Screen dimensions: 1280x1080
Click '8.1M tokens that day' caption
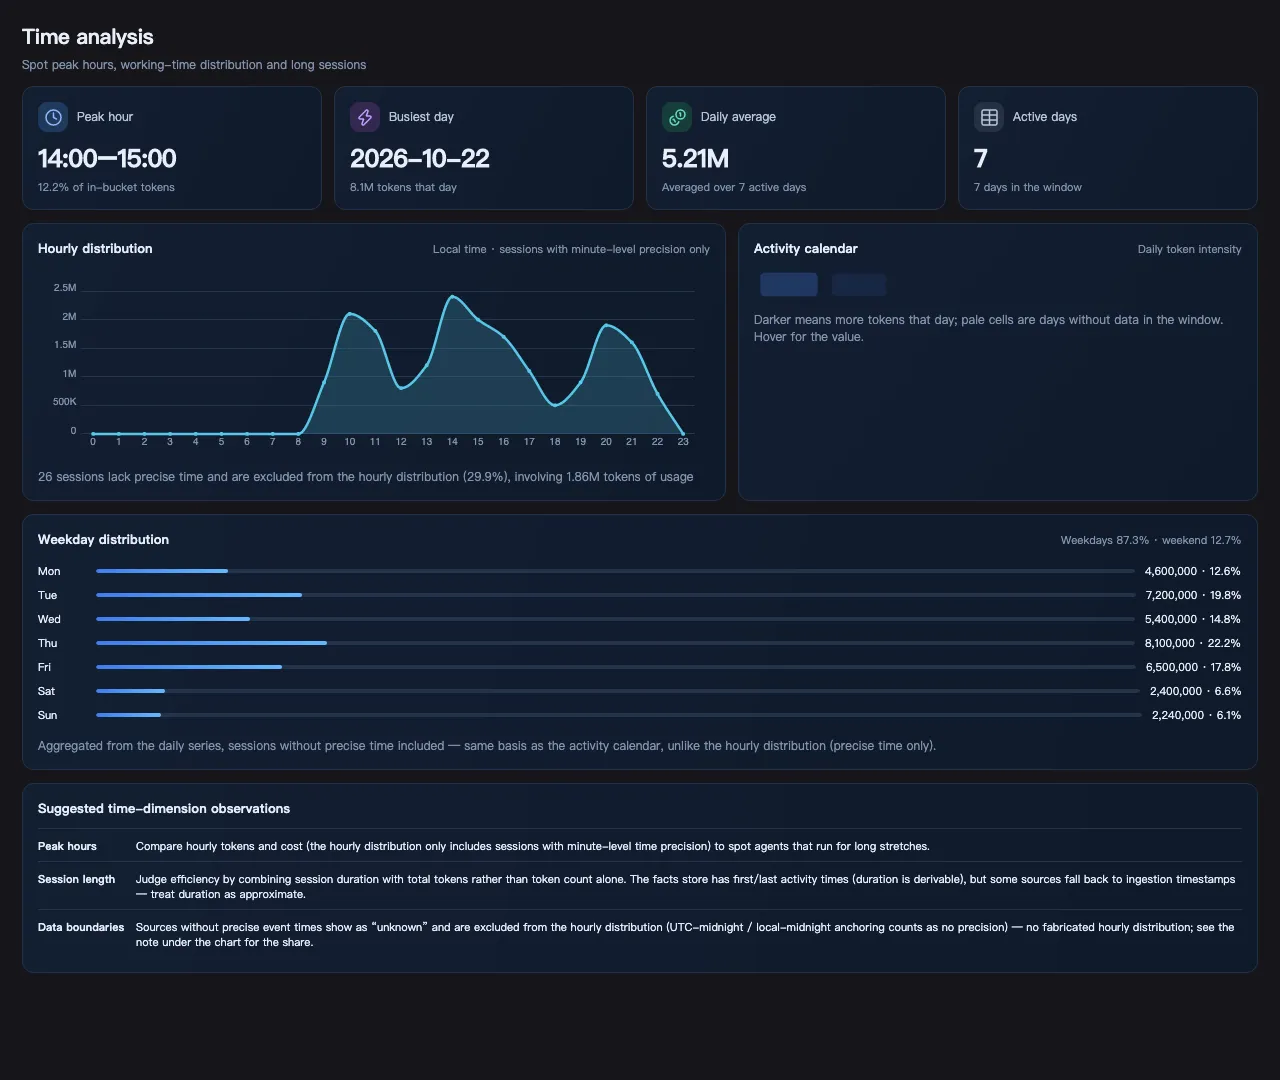click(x=403, y=187)
